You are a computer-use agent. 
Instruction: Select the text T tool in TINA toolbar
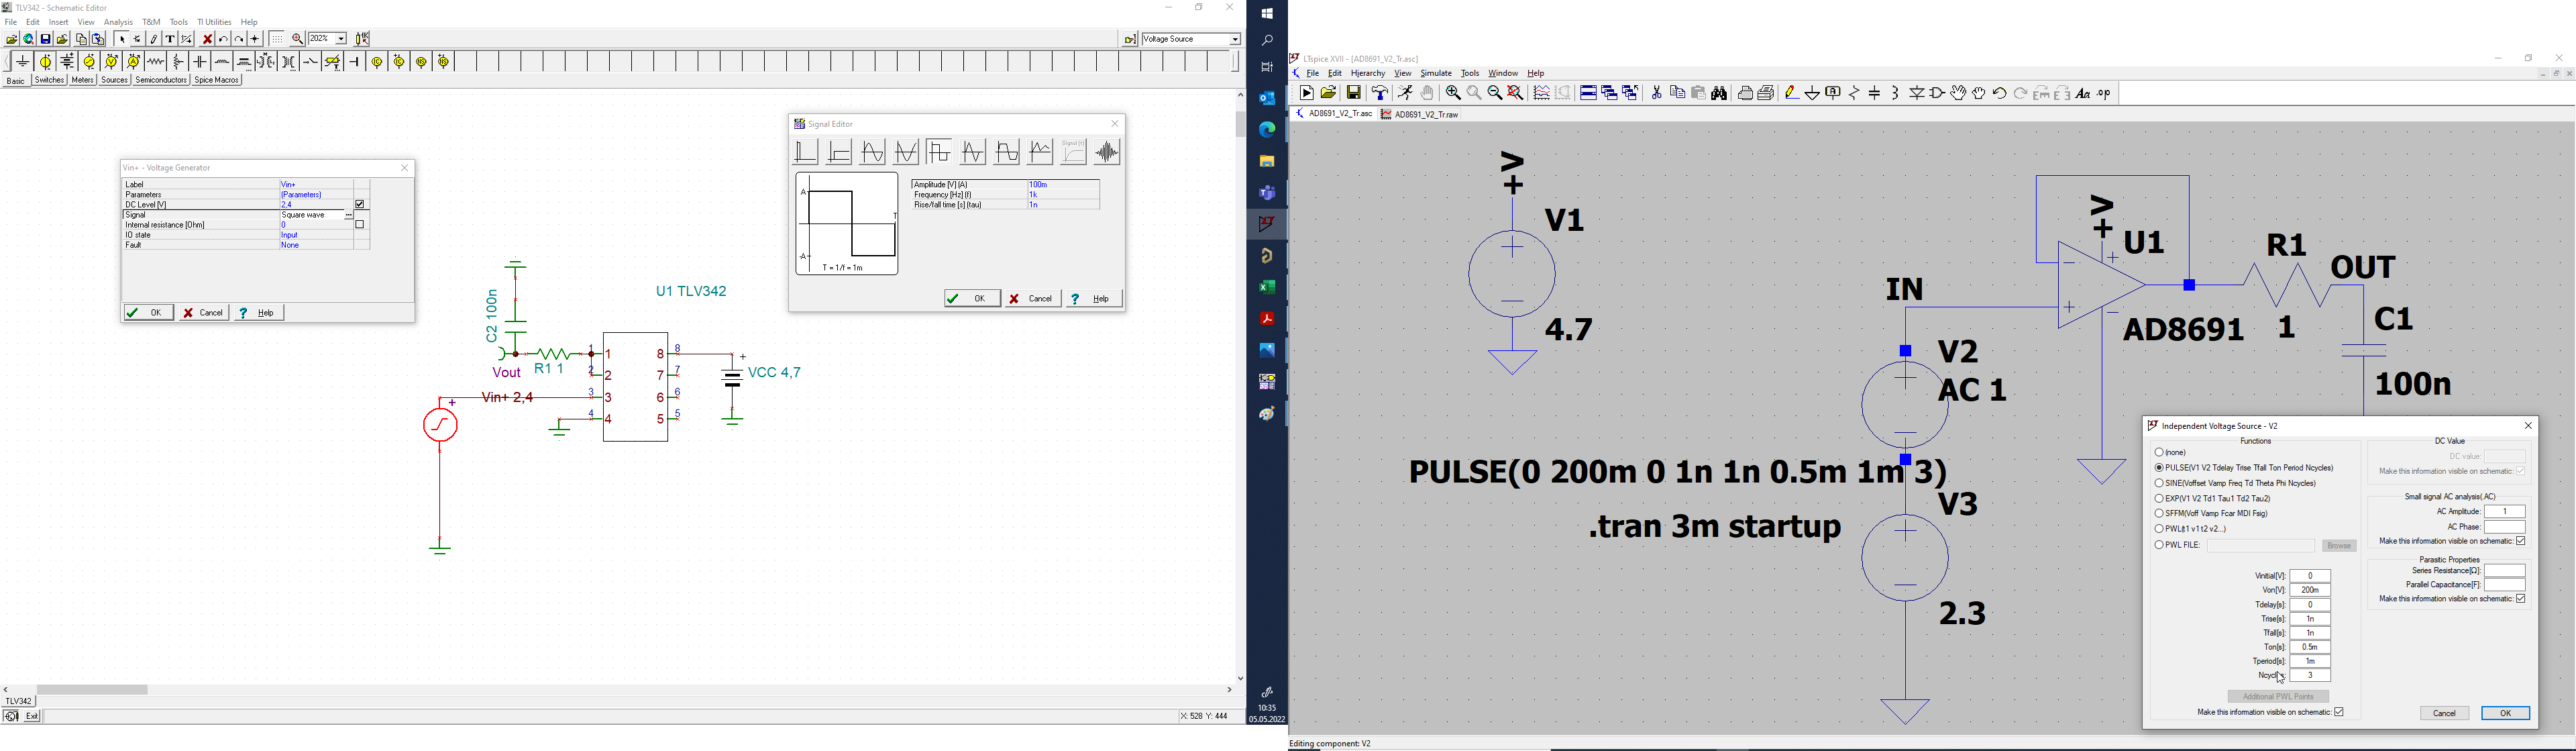(170, 39)
